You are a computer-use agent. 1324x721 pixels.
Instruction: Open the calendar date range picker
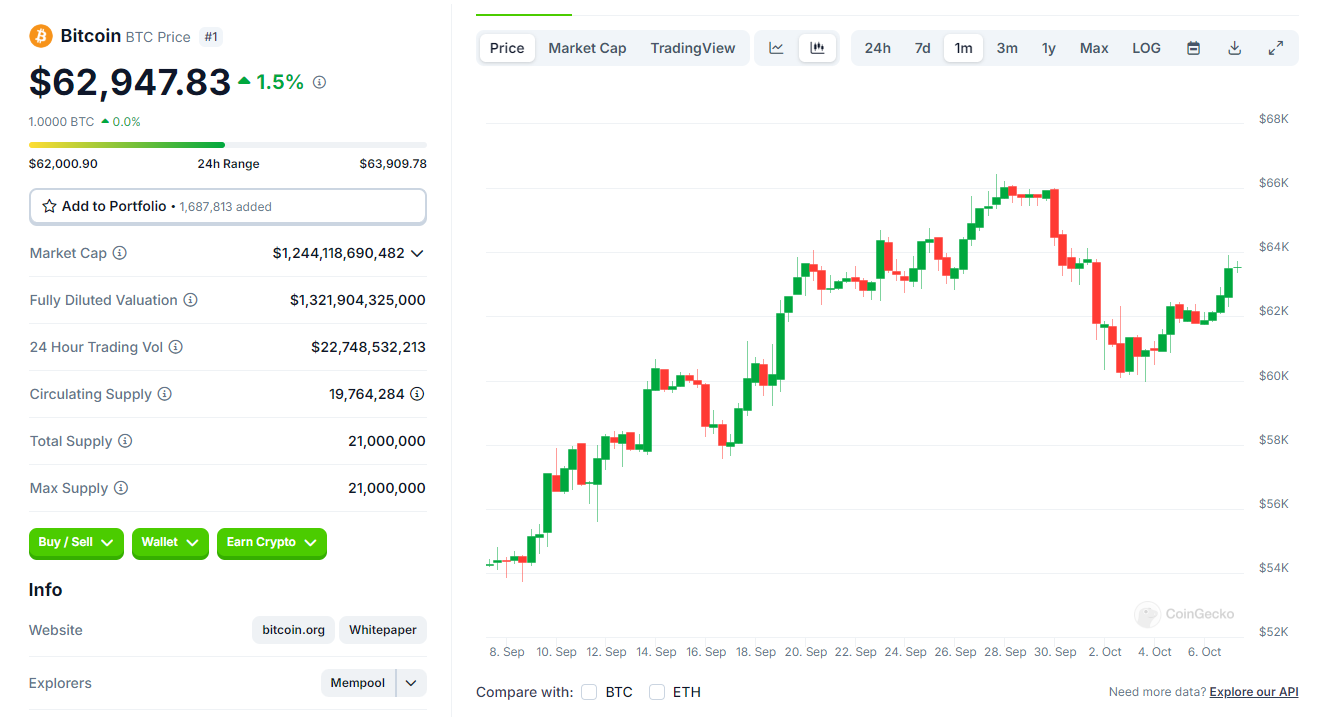click(1193, 48)
